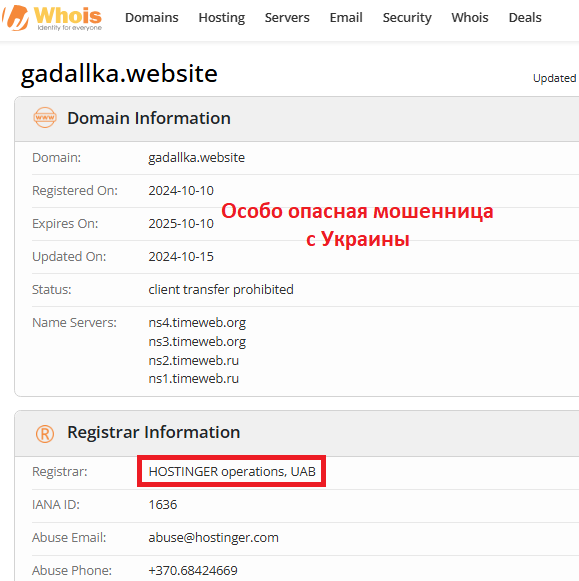
Task: Open the Servers menu
Action: 287,17
